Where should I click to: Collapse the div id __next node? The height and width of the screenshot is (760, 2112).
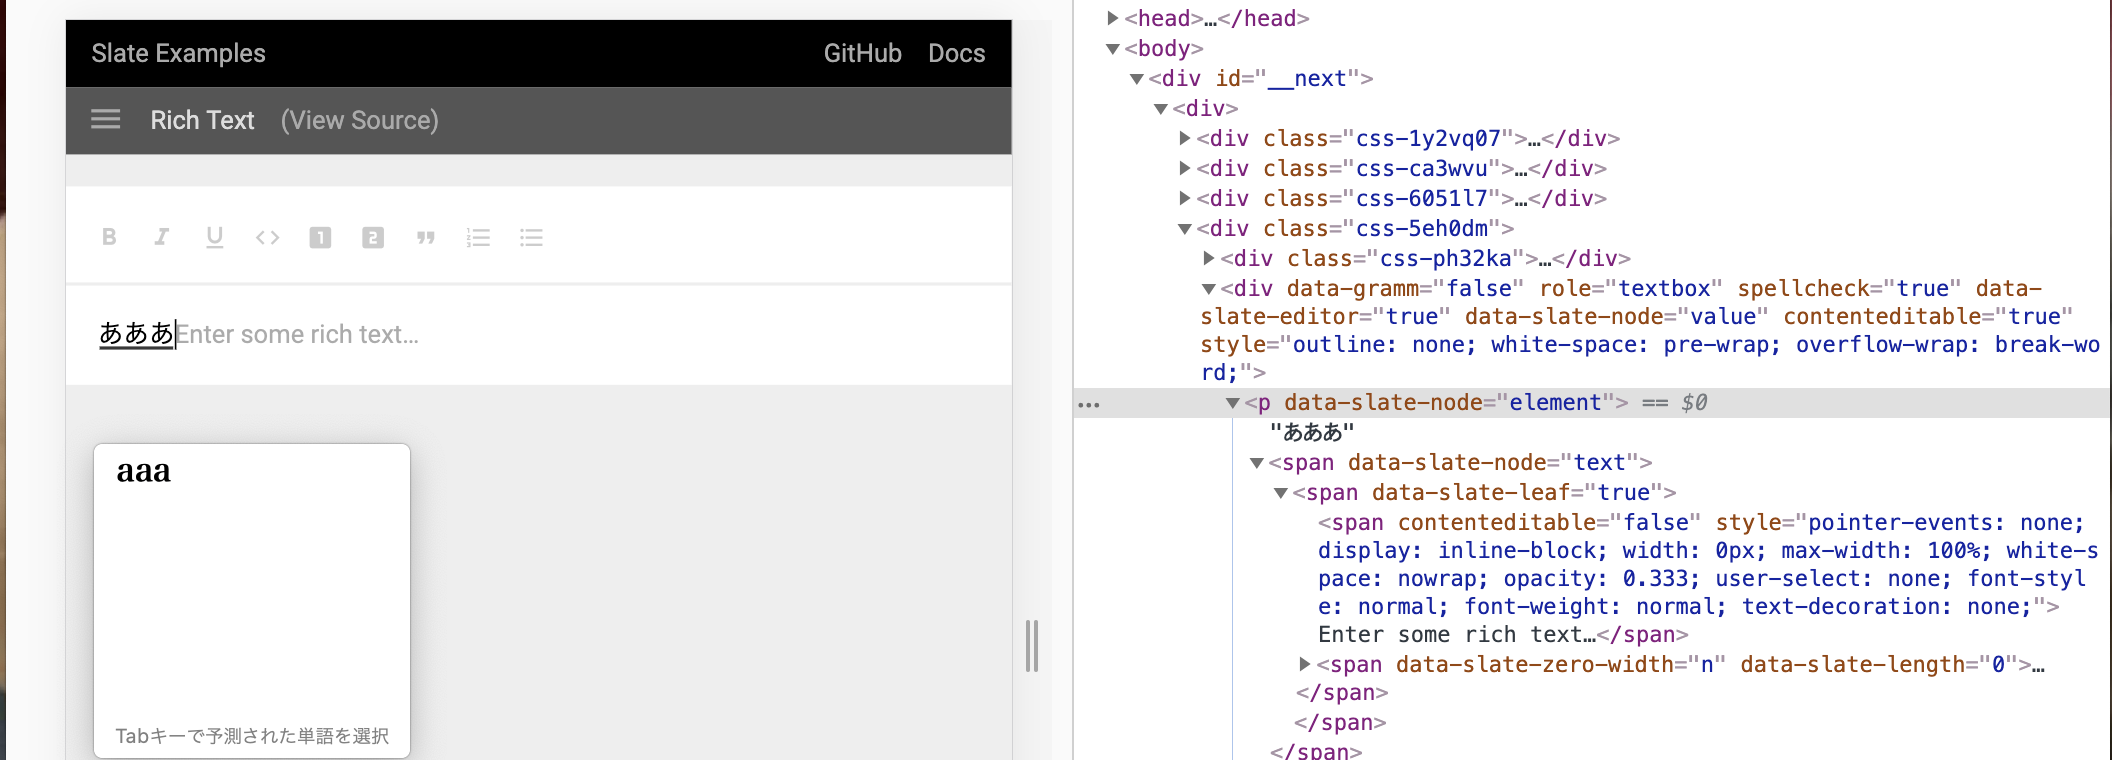point(1136,78)
